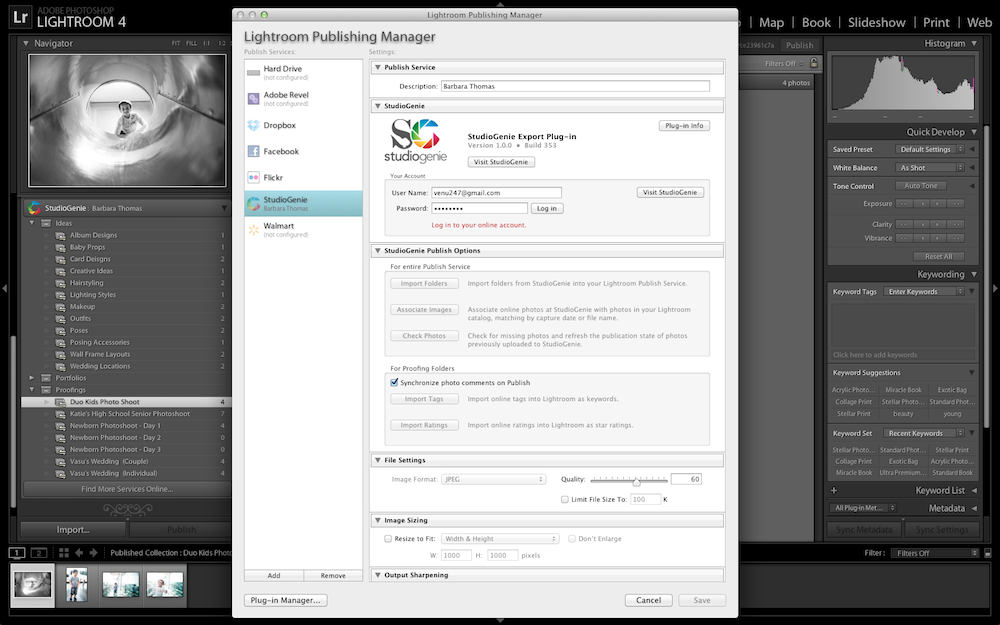Select Dropbox service icon
The image size is (1000, 625).
253,126
